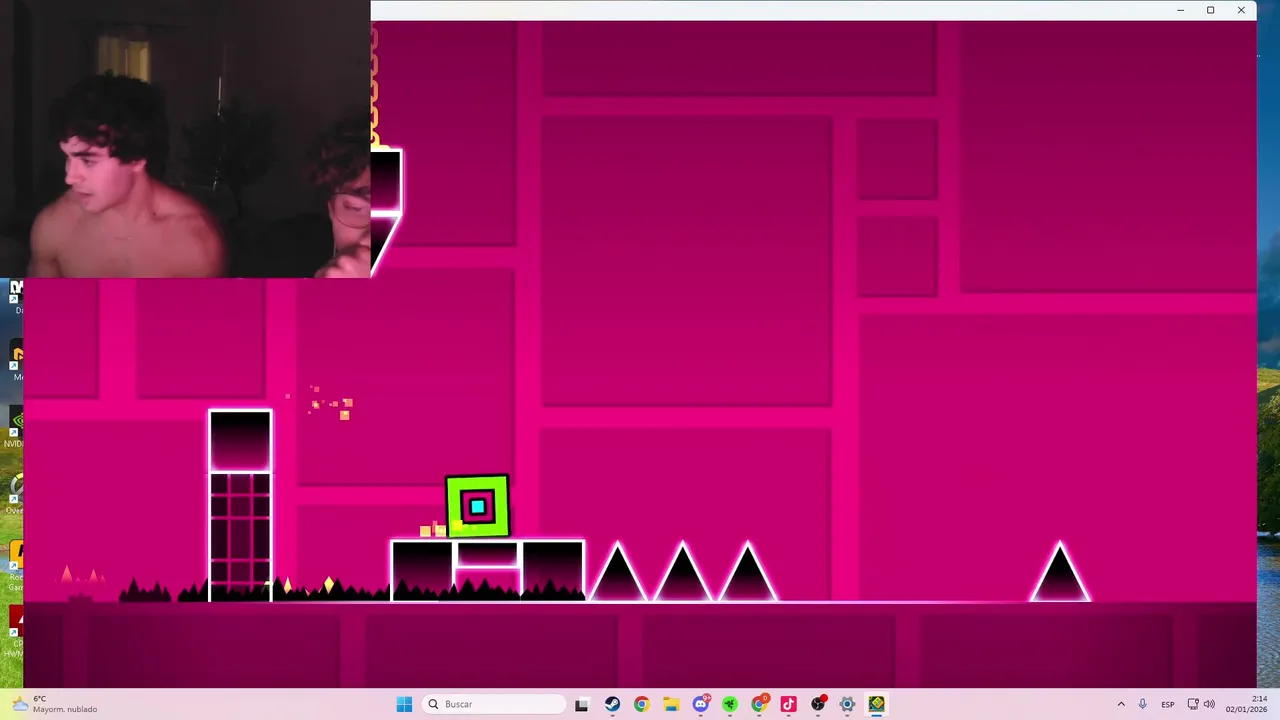
Task: Open the Windows Start menu
Action: click(404, 704)
